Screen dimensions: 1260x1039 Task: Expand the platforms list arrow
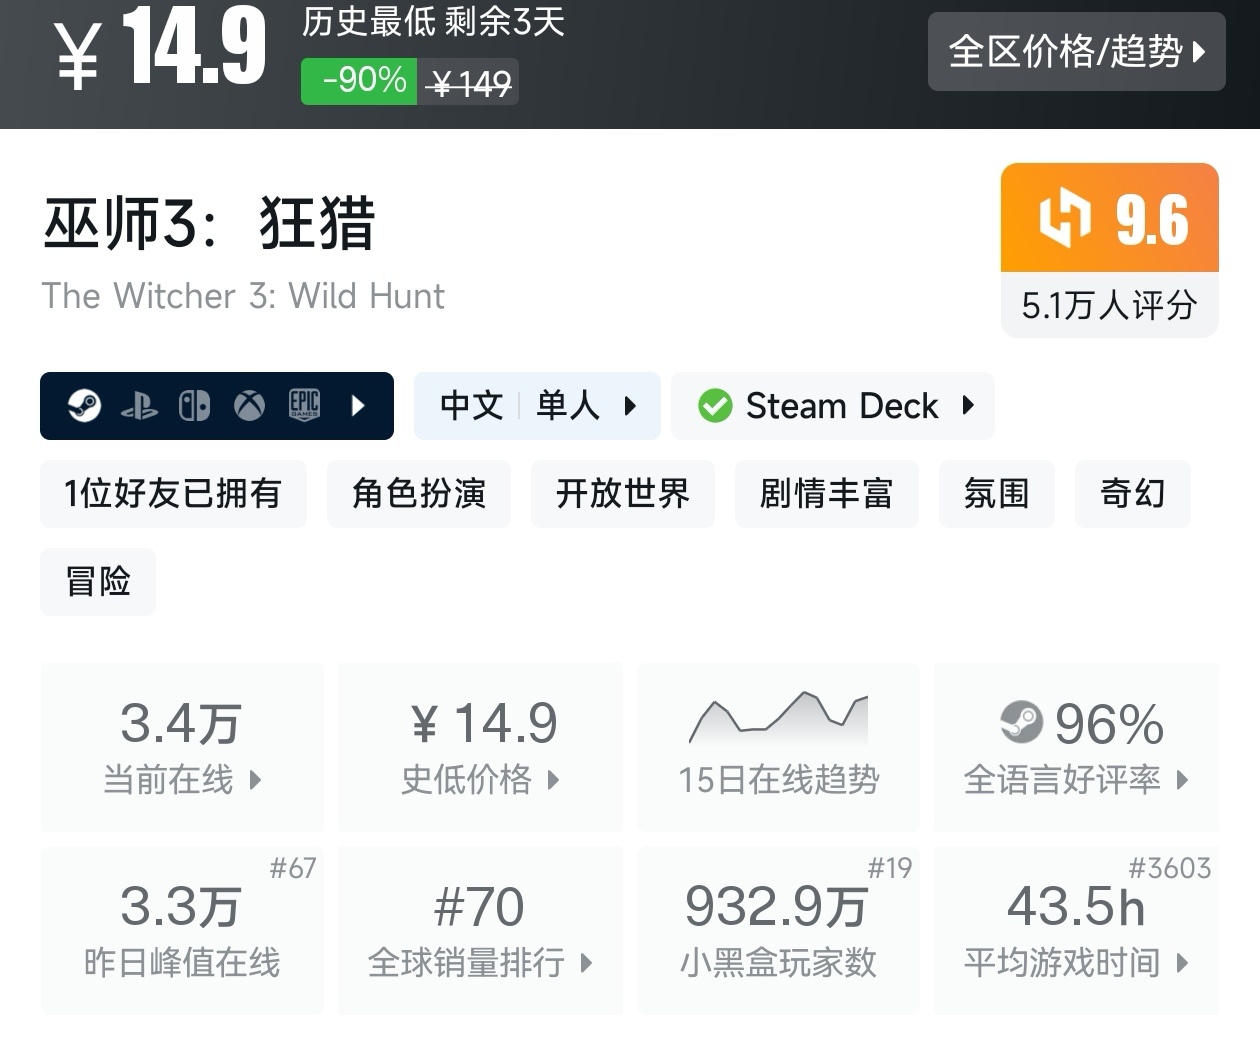click(x=359, y=406)
